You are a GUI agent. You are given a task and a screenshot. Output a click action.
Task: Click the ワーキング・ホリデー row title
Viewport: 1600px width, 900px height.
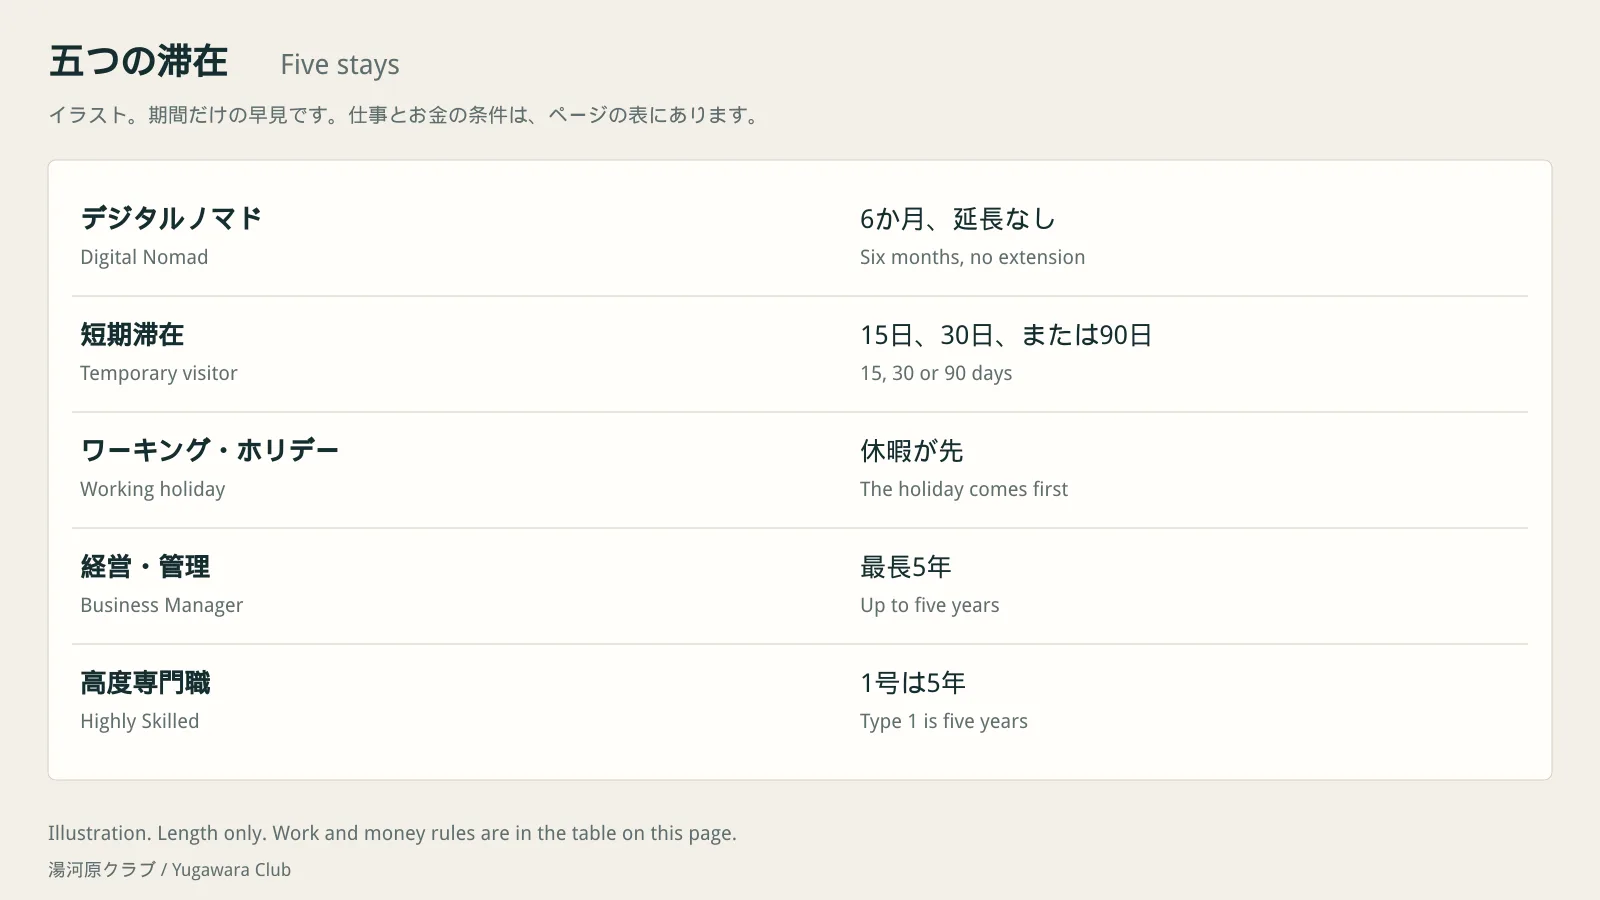210,450
